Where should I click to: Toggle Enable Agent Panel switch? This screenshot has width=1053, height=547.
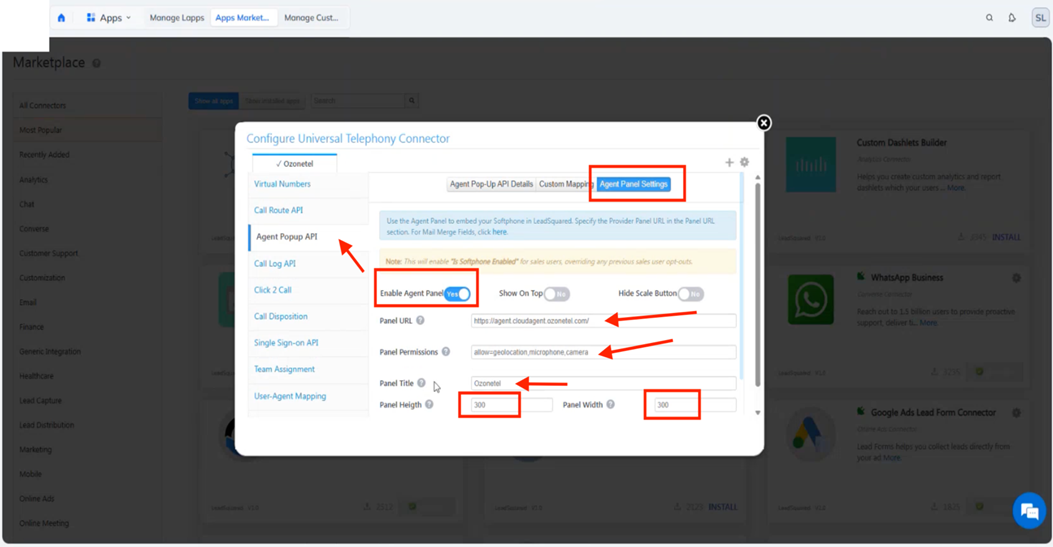457,294
